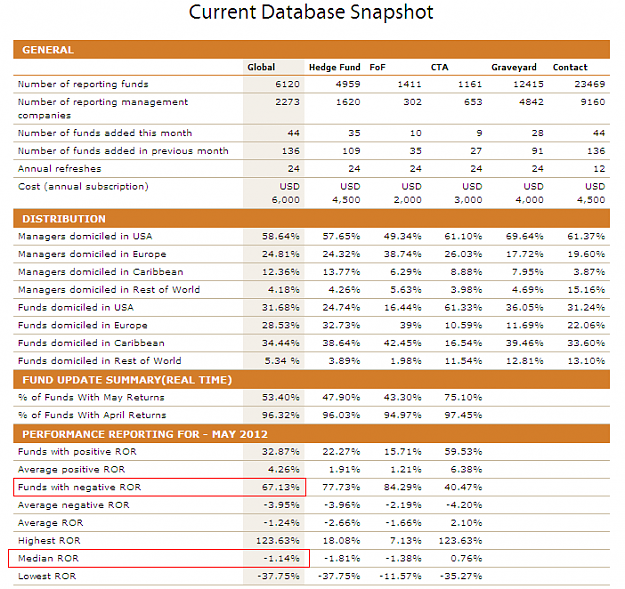
Task: Select Managers domiciled in Rest of World
Action: point(109,290)
